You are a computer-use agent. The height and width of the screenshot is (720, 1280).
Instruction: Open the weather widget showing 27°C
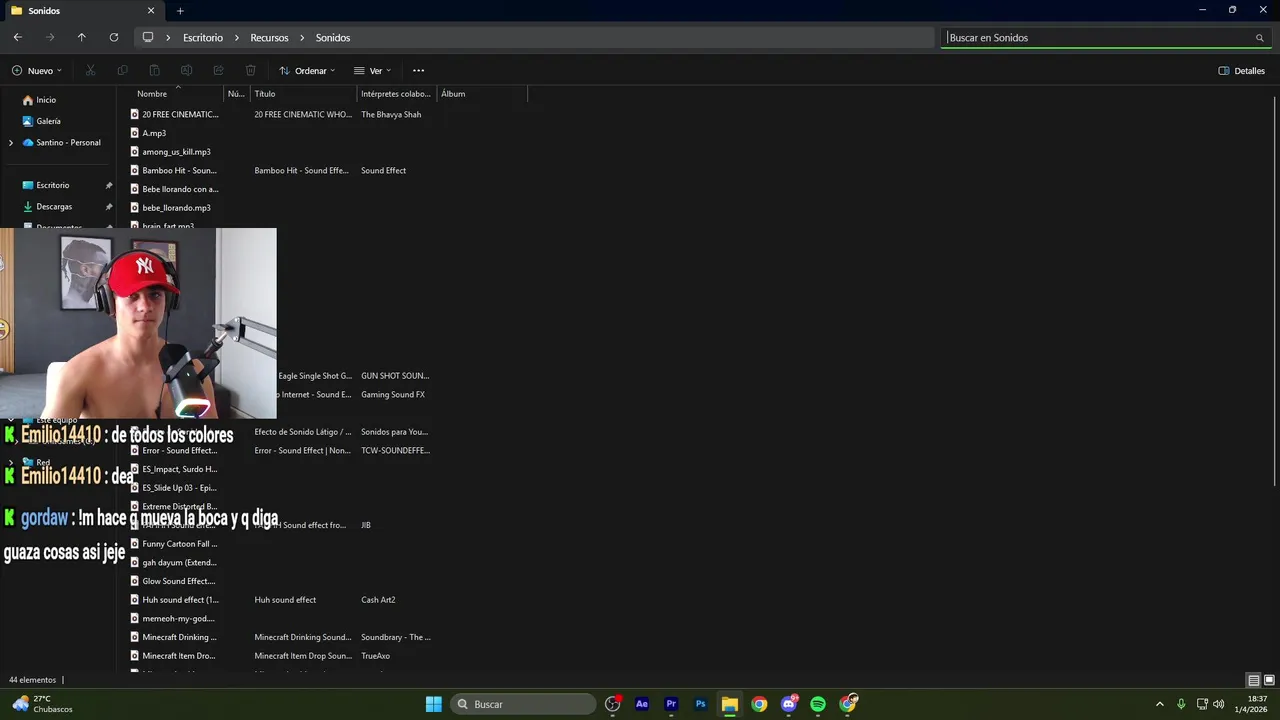(43, 704)
